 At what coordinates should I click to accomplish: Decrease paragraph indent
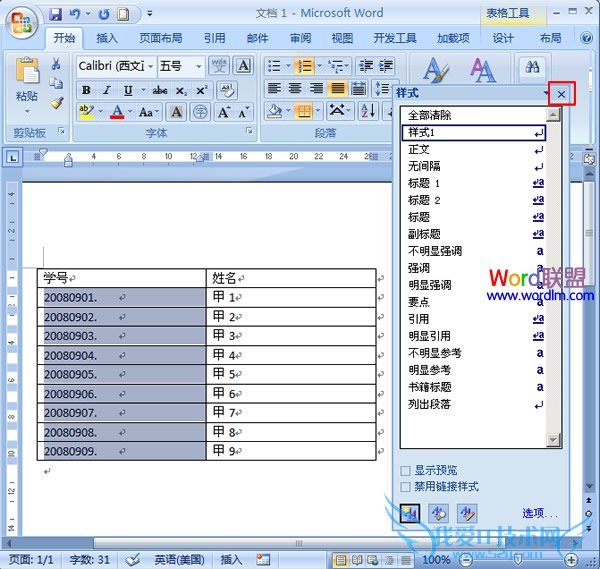click(x=366, y=66)
